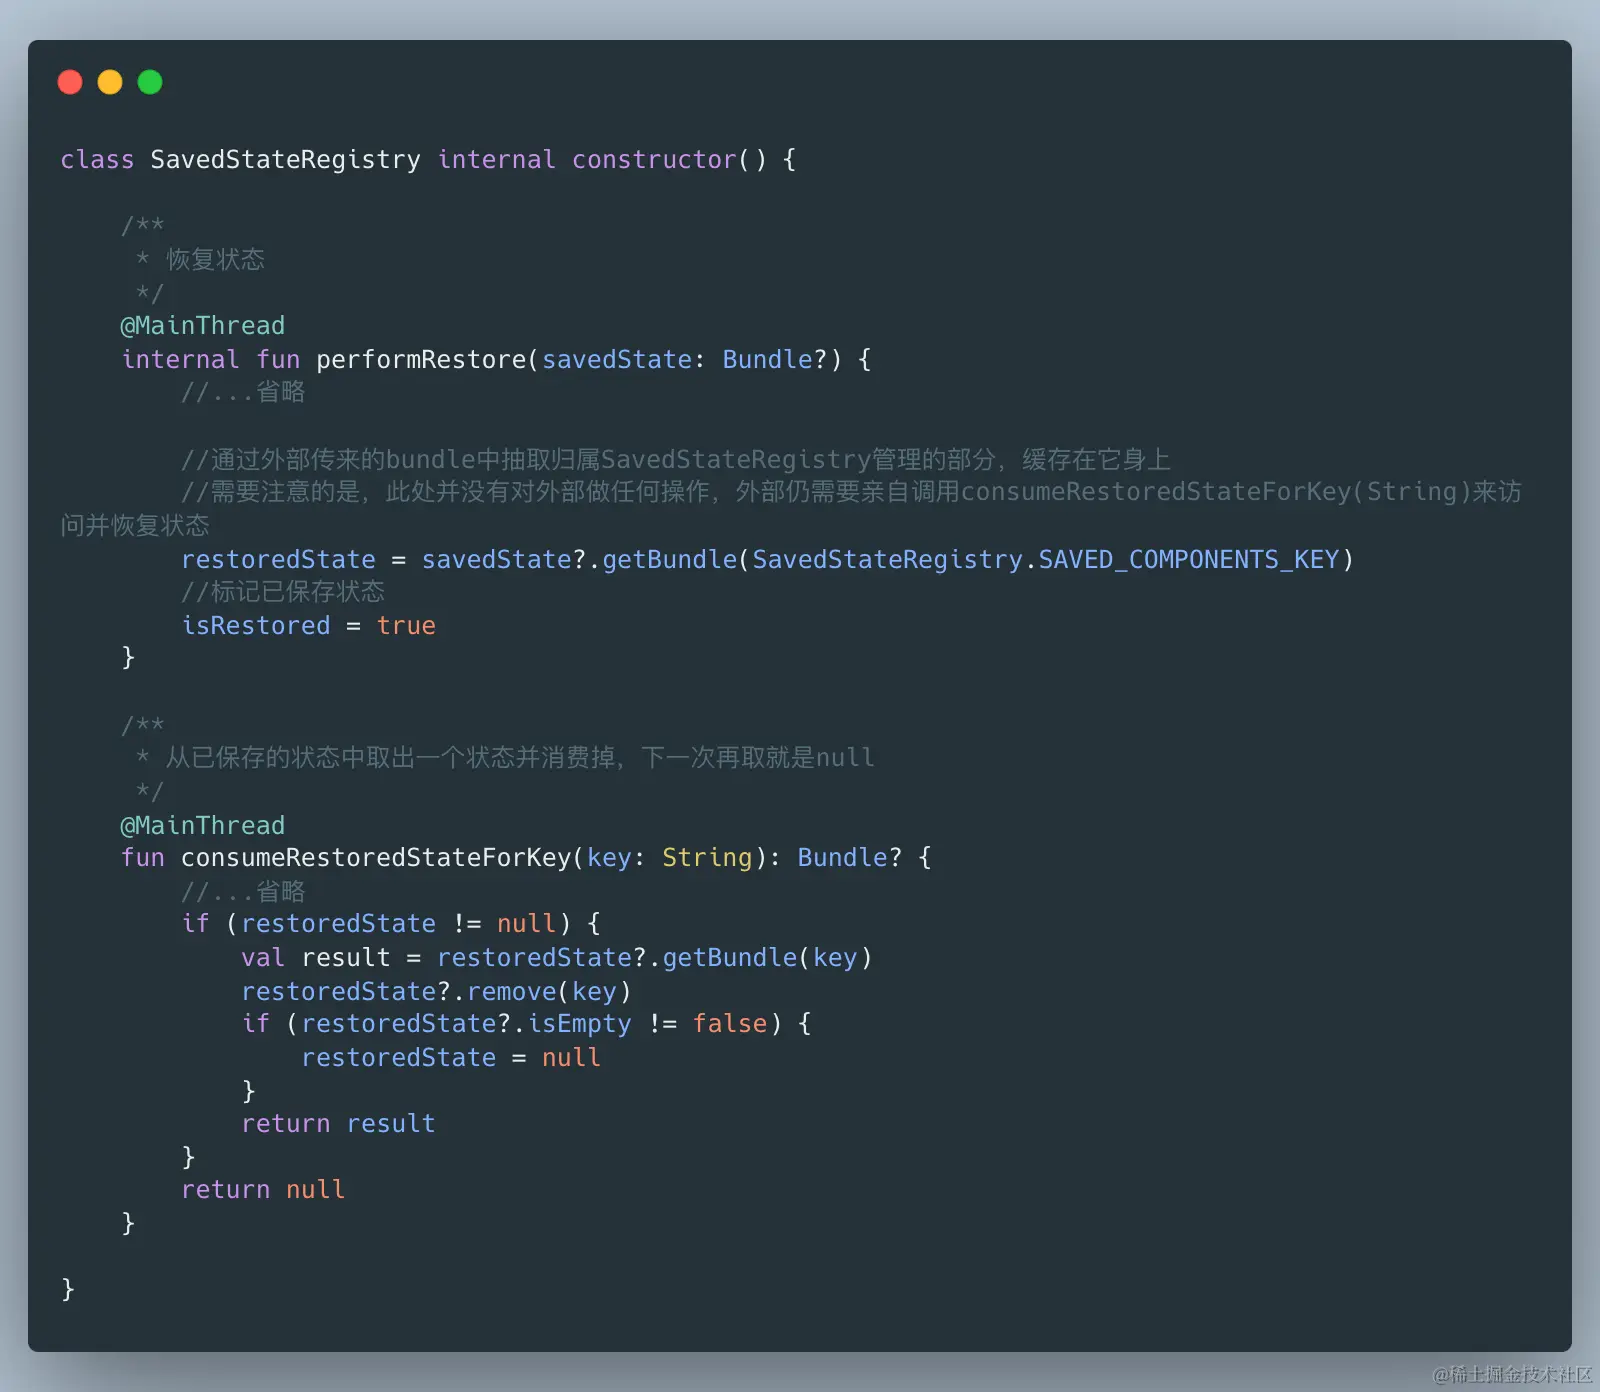Viewport: 1600px width, 1392px height.
Task: Click 'String' type in consumeRestoredStateForKey signature
Action: (x=707, y=858)
